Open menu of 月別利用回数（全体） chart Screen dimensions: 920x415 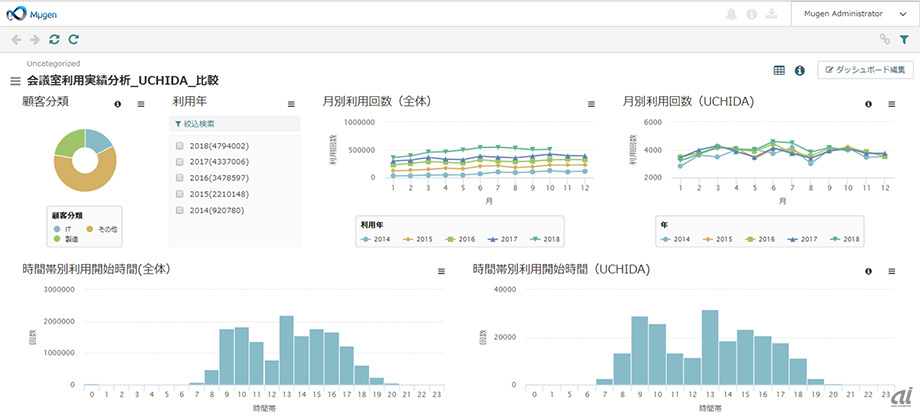coord(591,103)
